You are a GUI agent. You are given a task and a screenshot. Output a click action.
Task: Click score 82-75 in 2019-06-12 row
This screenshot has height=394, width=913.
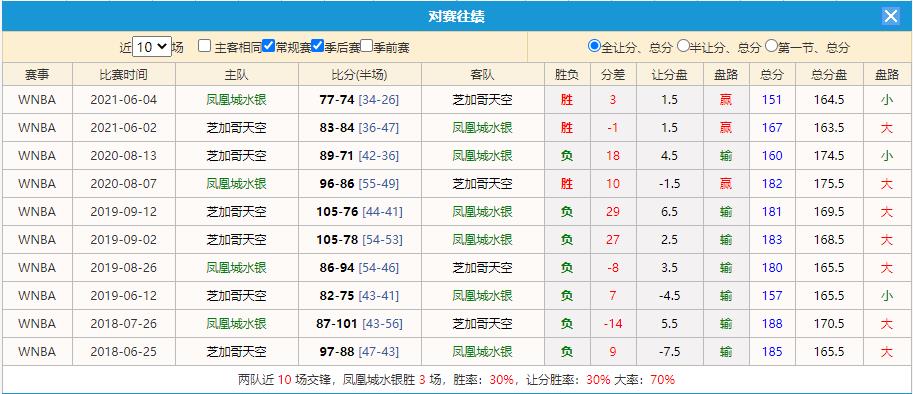coord(337,296)
